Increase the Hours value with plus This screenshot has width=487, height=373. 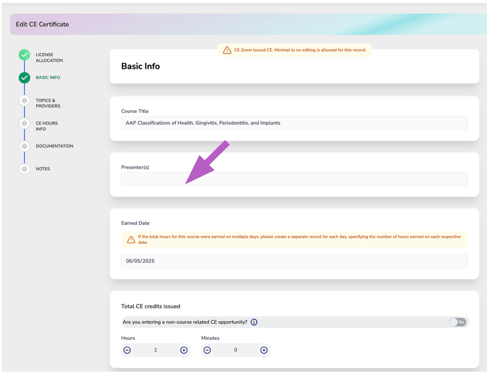[x=184, y=350]
